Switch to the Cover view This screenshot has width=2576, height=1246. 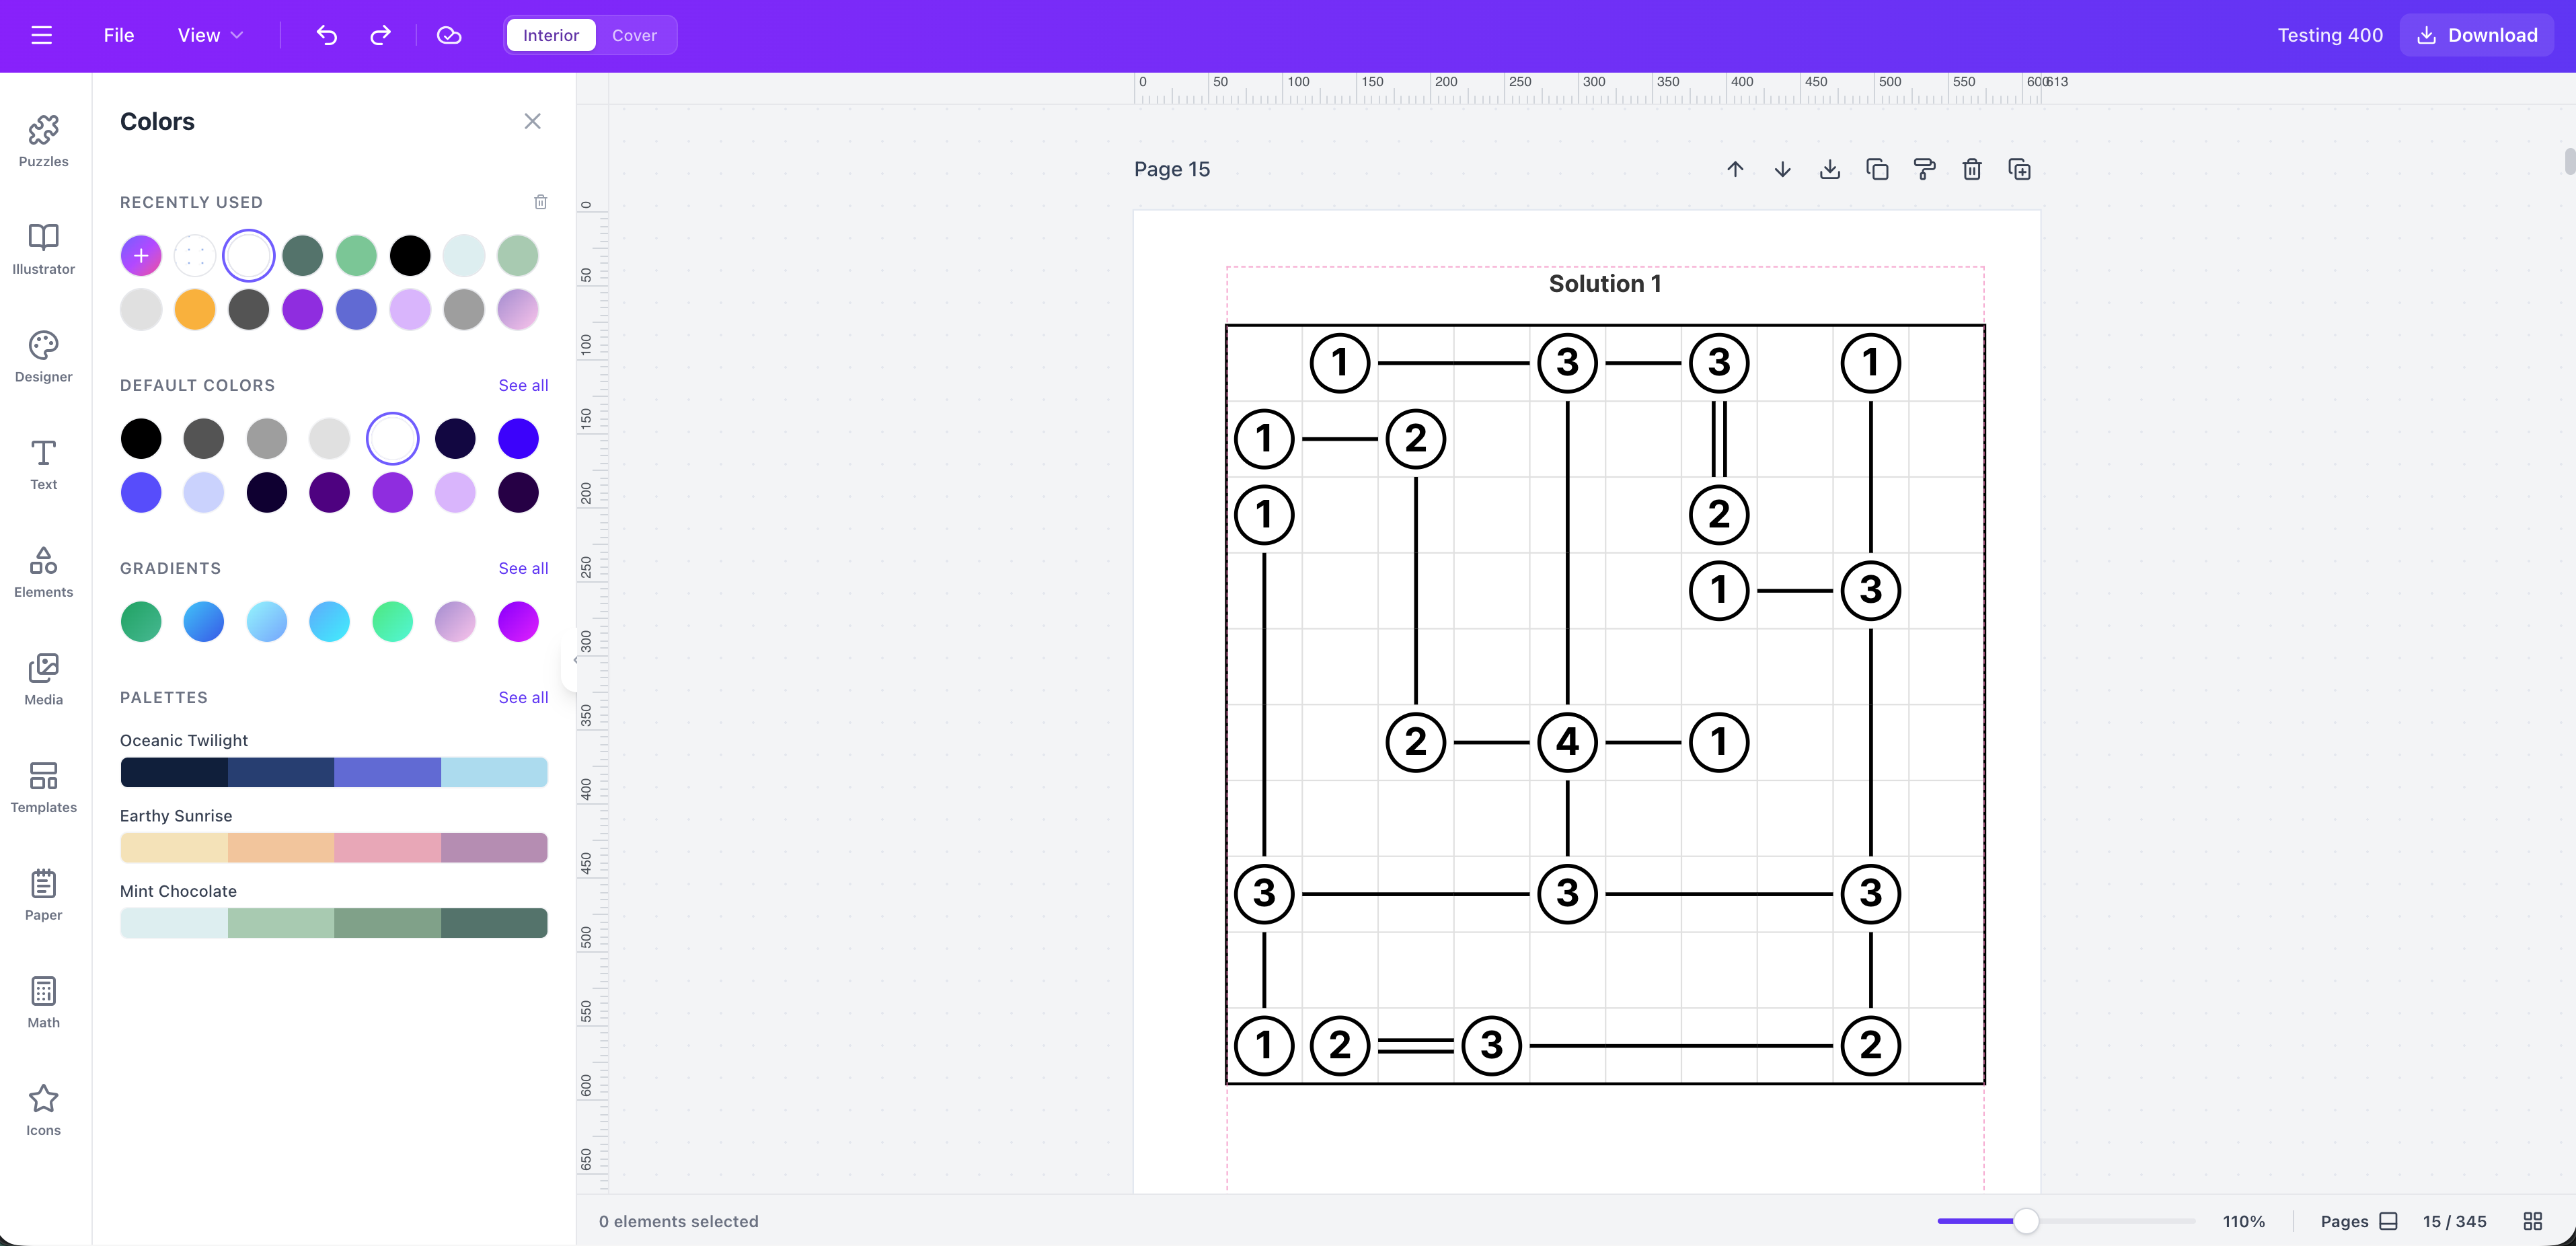[x=634, y=35]
